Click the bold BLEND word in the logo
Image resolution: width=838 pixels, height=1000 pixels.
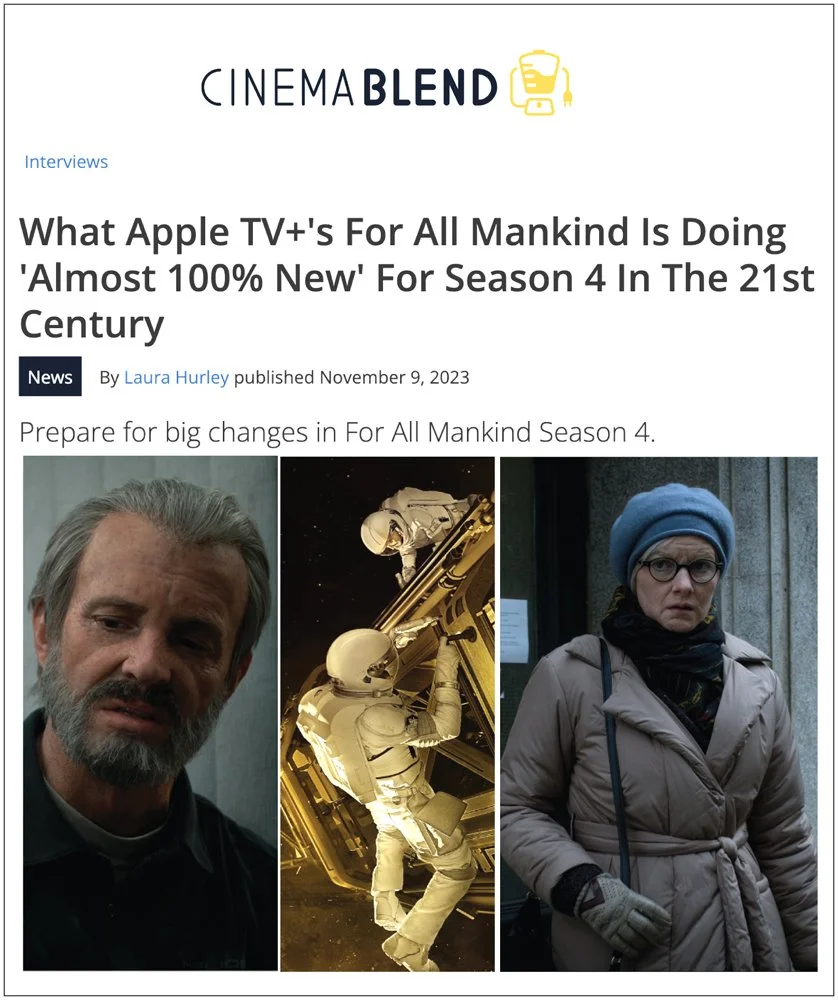click(430, 87)
